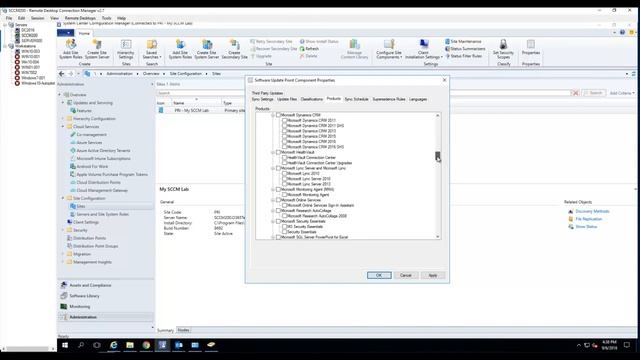
Task: Check Microsoft Dynamics CRM 2013 checkbox
Action: tap(284, 131)
